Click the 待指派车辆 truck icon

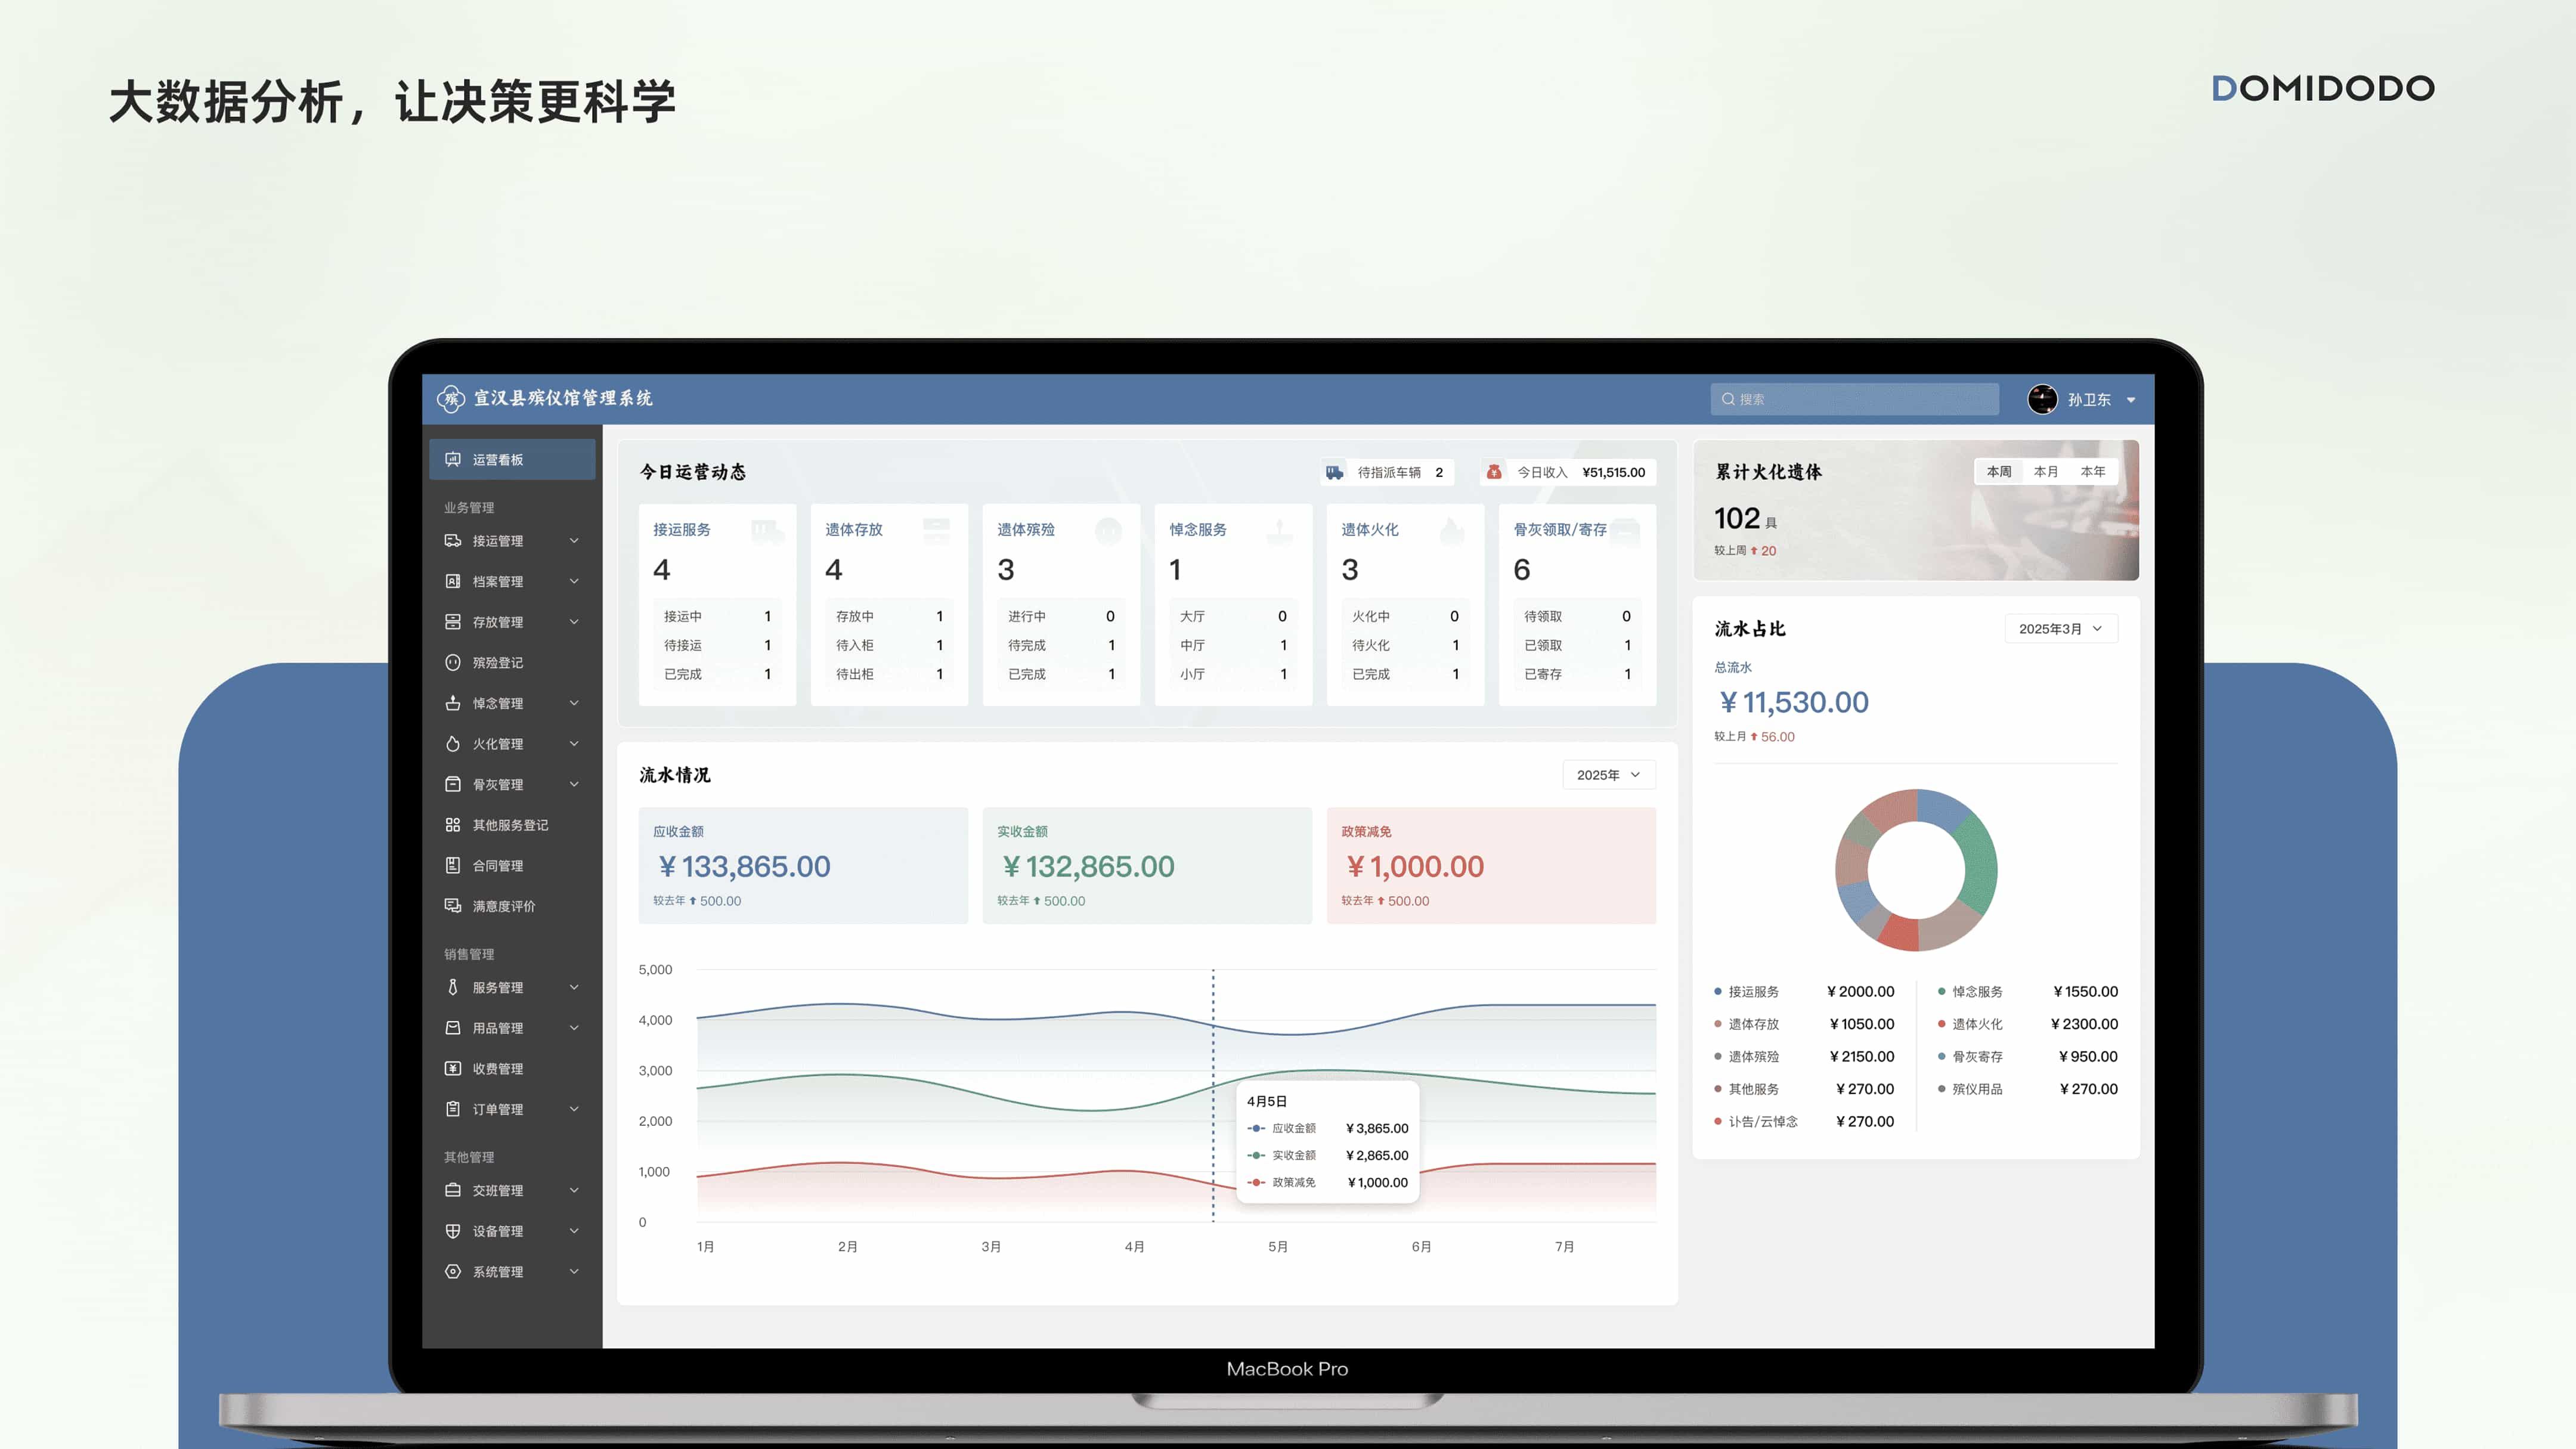pyautogui.click(x=1335, y=472)
